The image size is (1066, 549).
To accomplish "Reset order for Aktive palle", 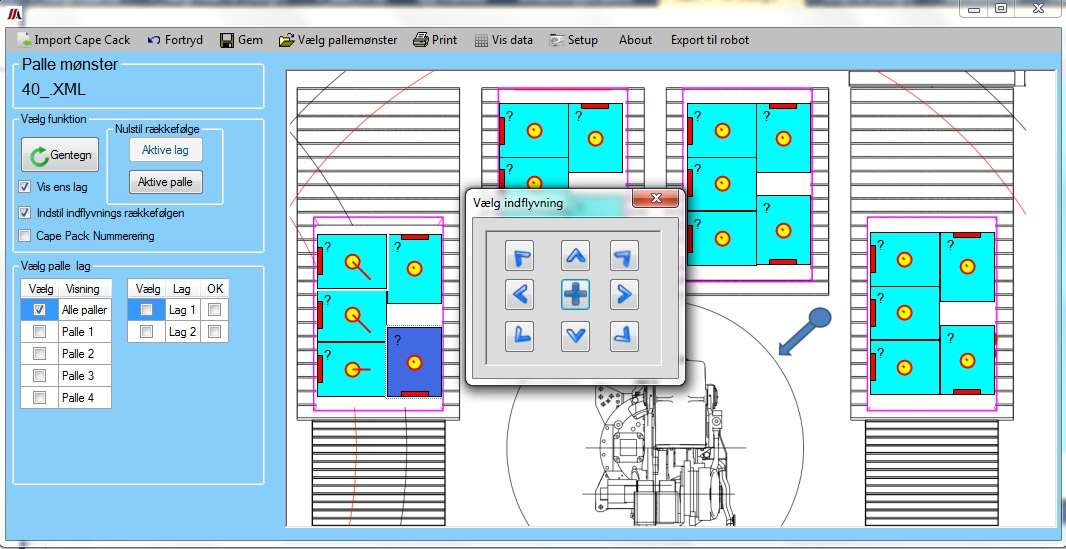I will coord(165,182).
